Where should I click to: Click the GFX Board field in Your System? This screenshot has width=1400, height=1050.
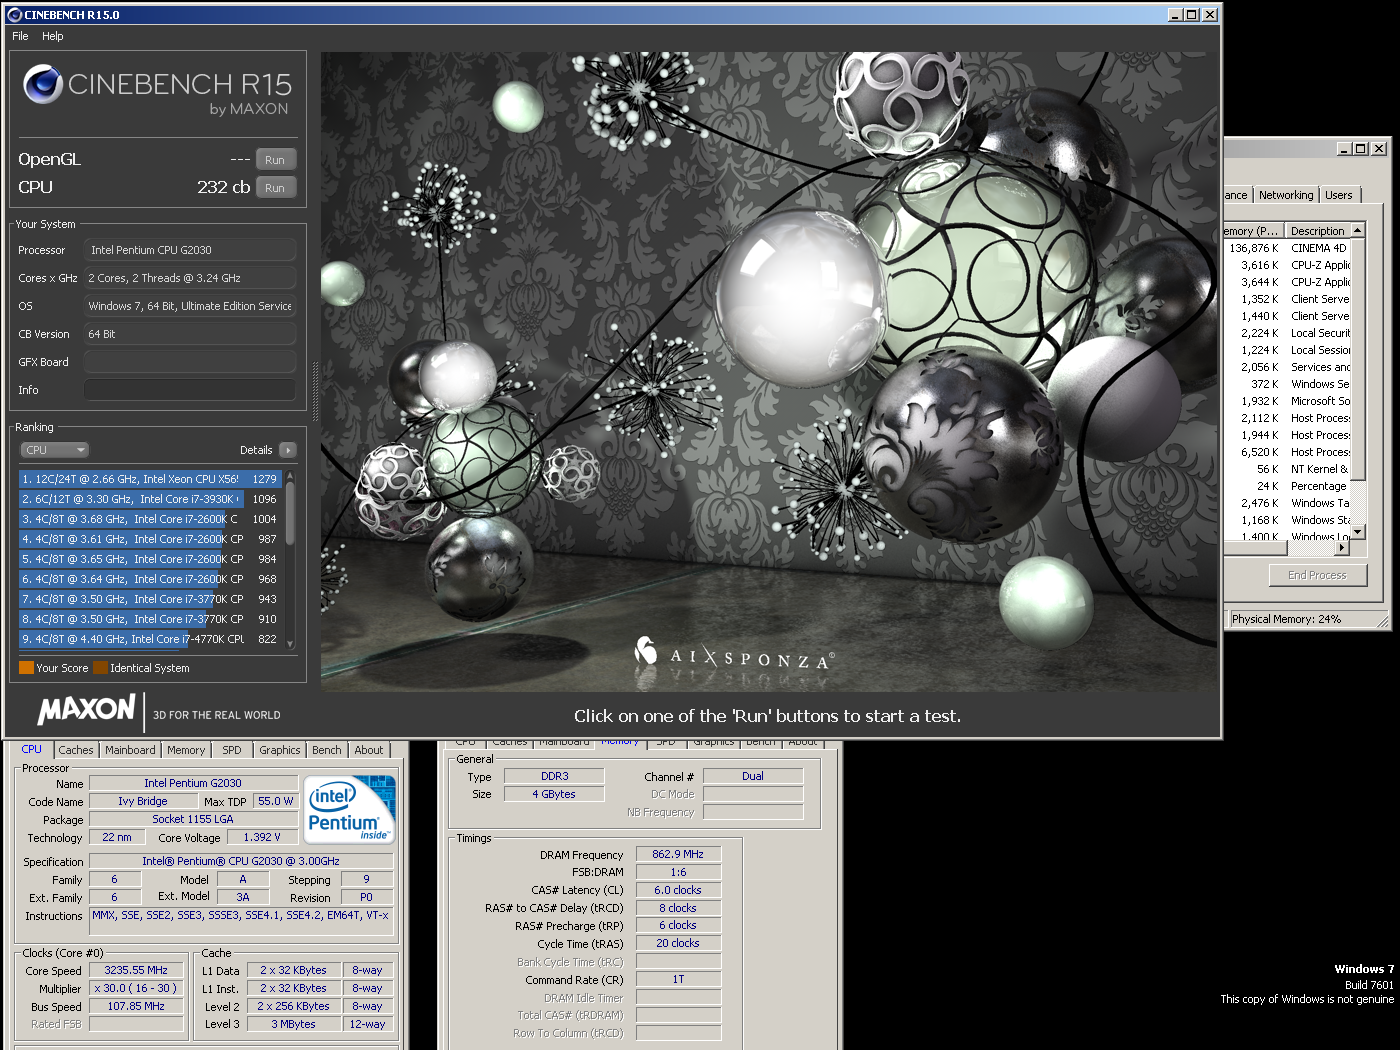190,362
